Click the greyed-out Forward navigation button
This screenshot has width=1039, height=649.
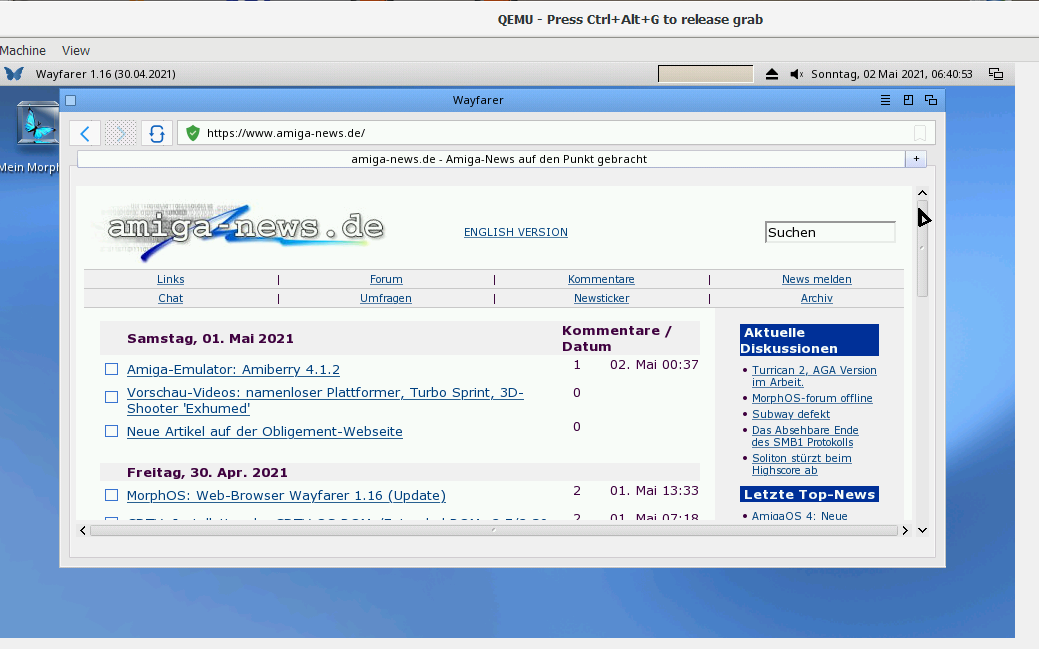[121, 133]
